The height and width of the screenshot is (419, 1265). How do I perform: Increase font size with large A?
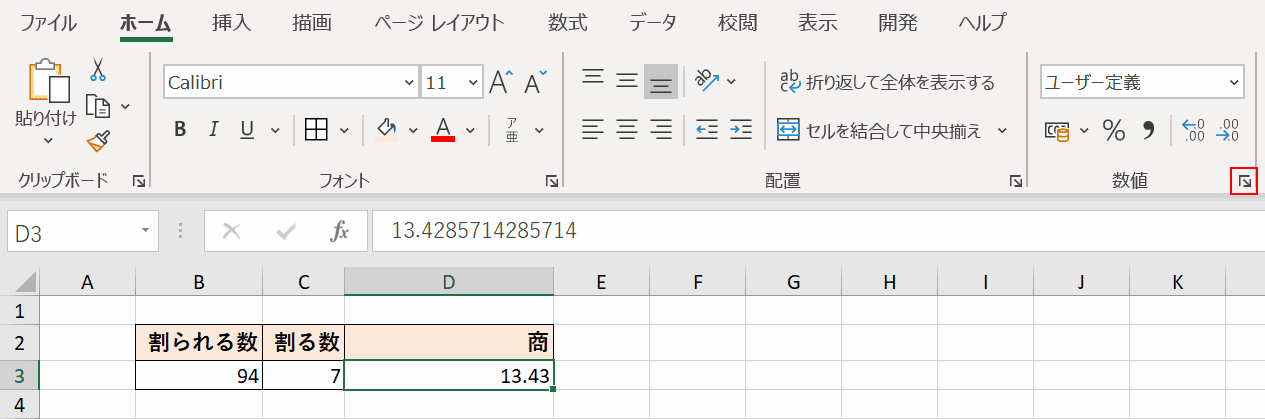pos(501,83)
